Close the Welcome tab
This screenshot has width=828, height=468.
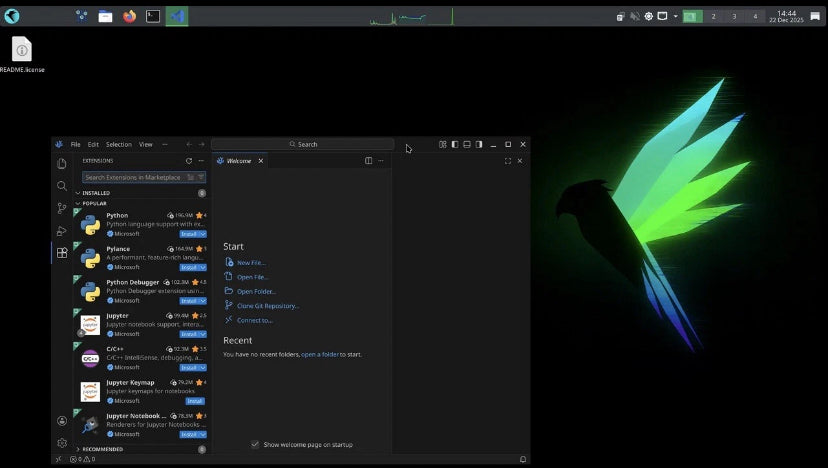(x=260, y=161)
